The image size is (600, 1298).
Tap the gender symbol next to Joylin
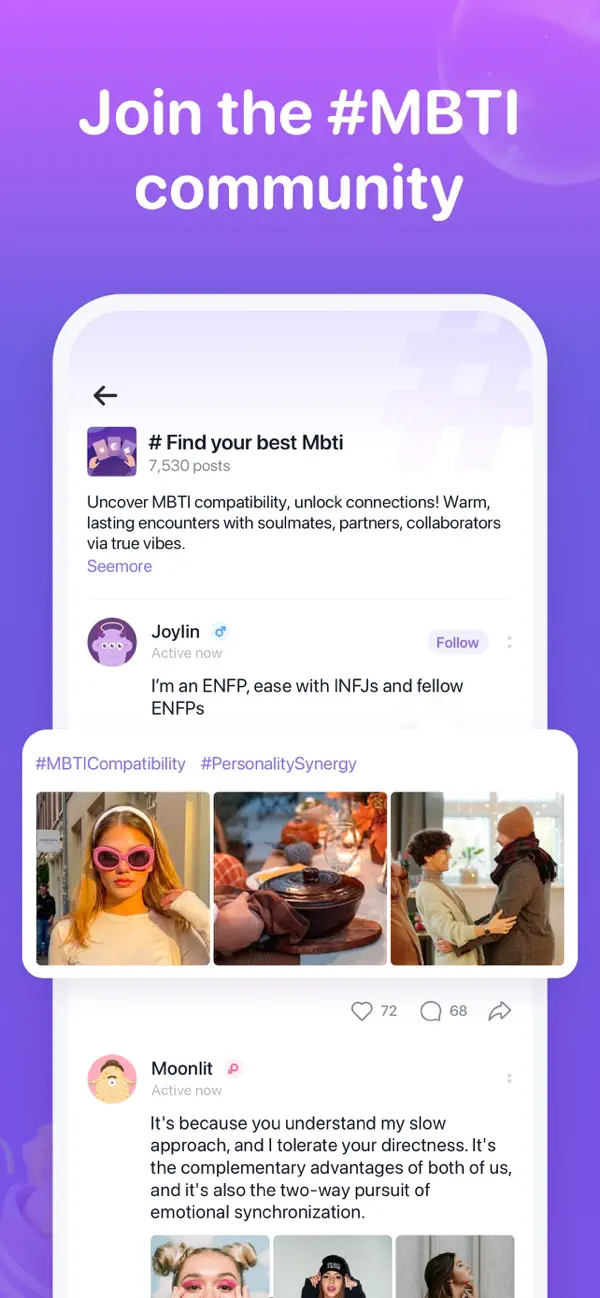[221, 632]
